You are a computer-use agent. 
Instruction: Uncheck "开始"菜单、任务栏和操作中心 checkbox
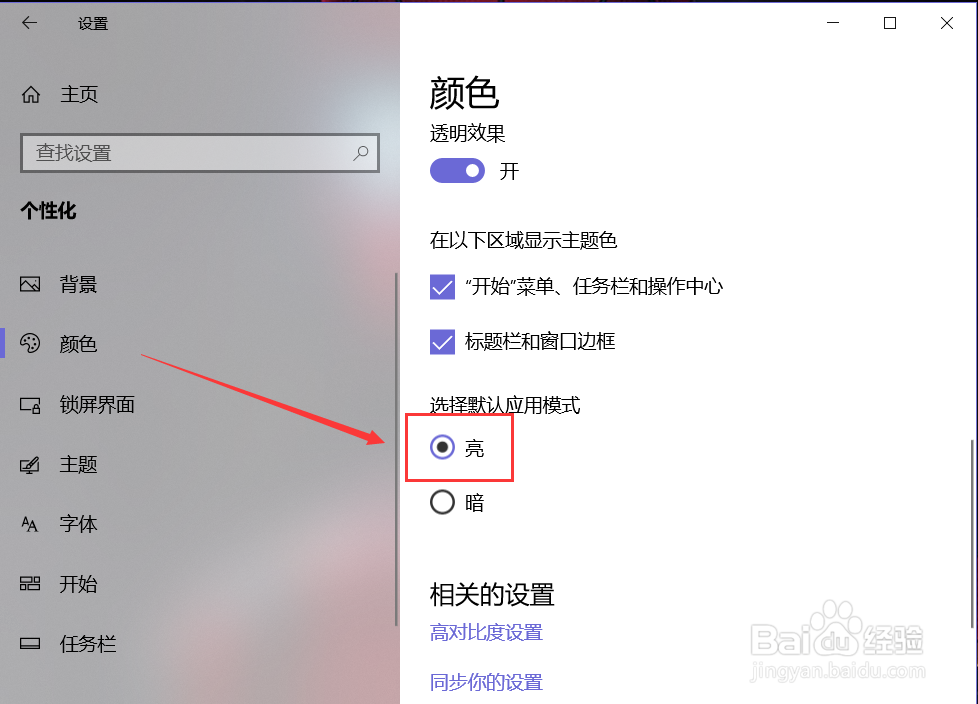(442, 287)
